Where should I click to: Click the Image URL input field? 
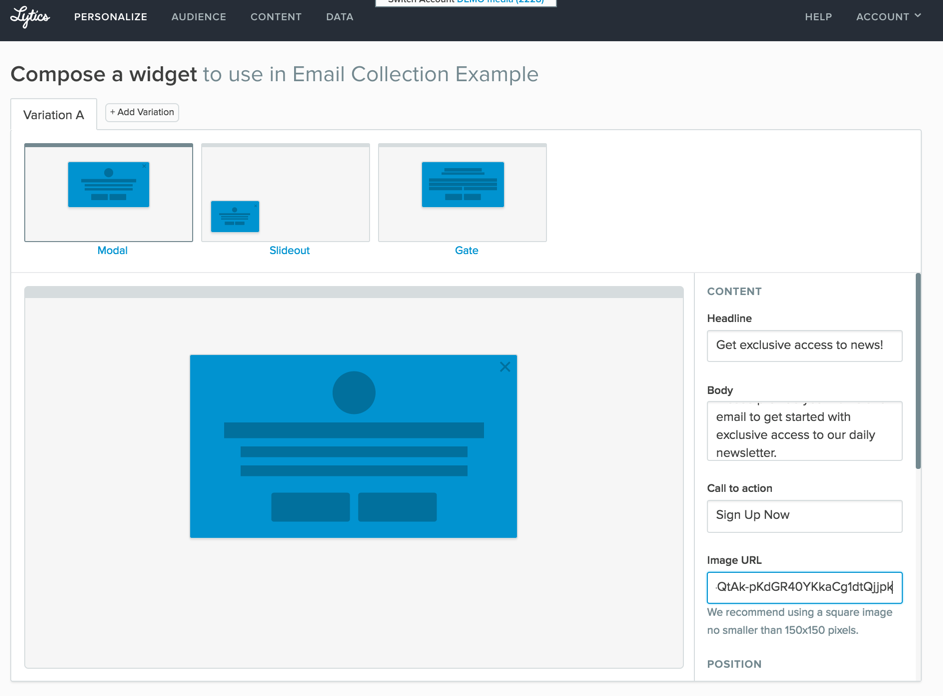(x=805, y=588)
